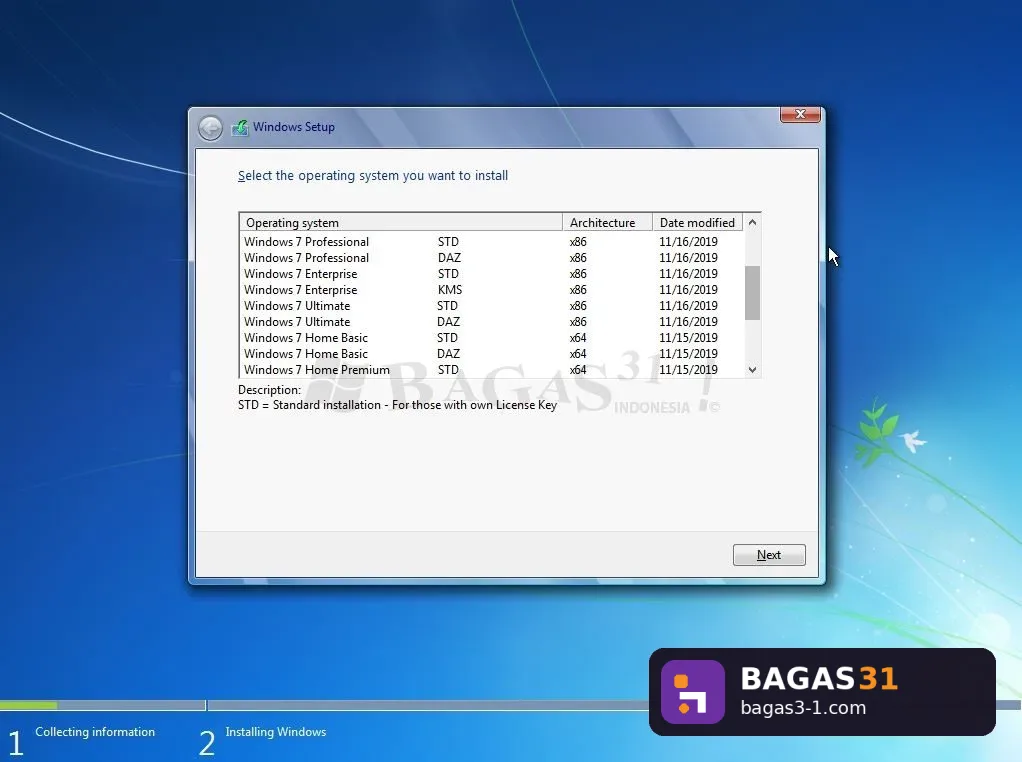Sort by the Operating system column header
This screenshot has height=762, width=1022.
401,222
